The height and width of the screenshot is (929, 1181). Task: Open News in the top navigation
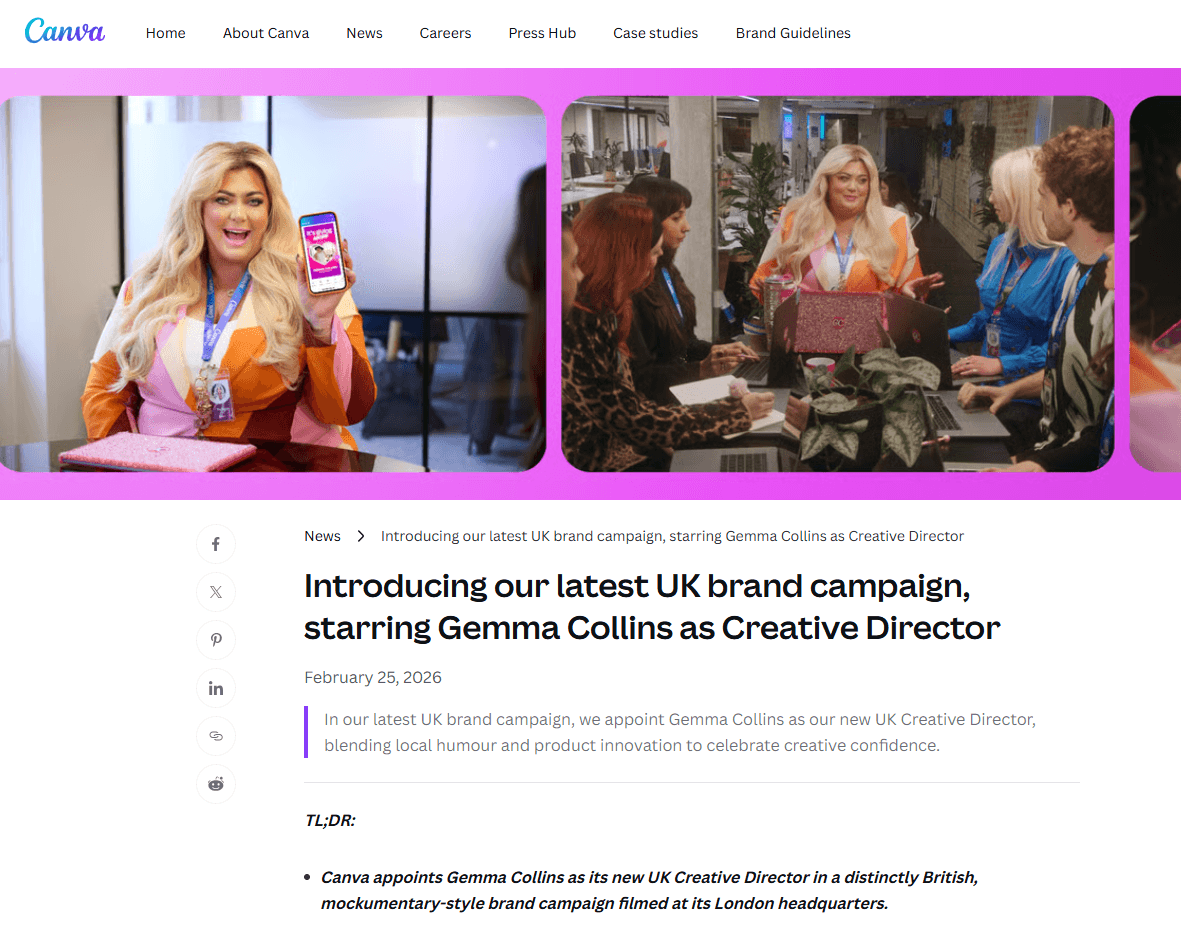365,33
